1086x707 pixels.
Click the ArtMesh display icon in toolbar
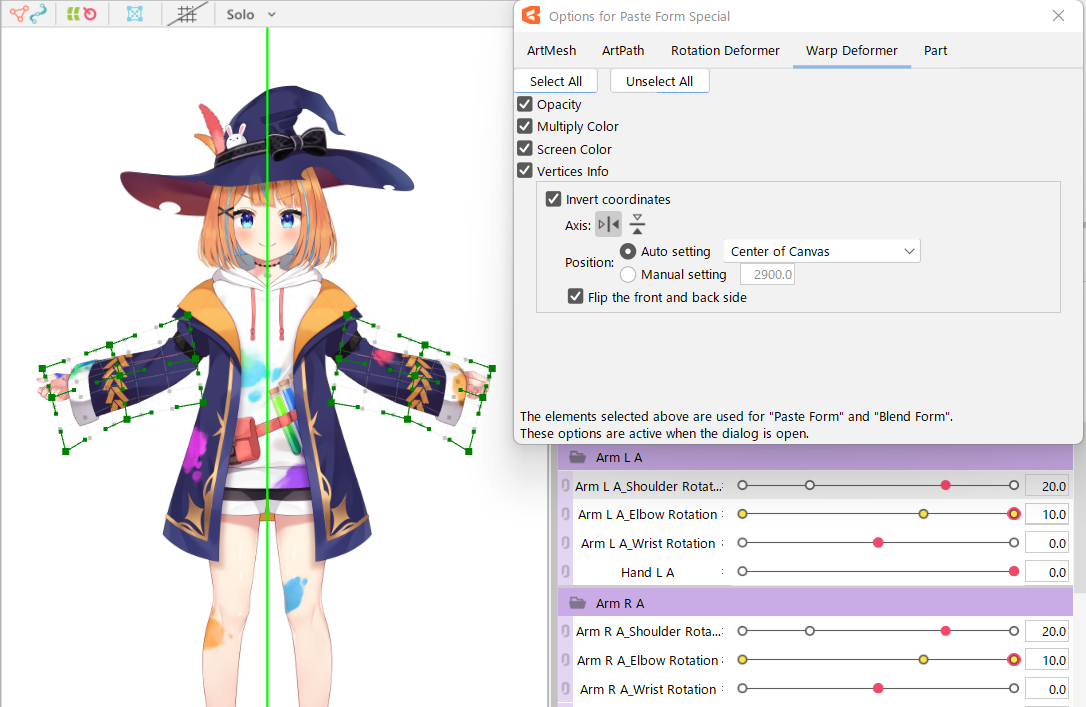[19, 14]
